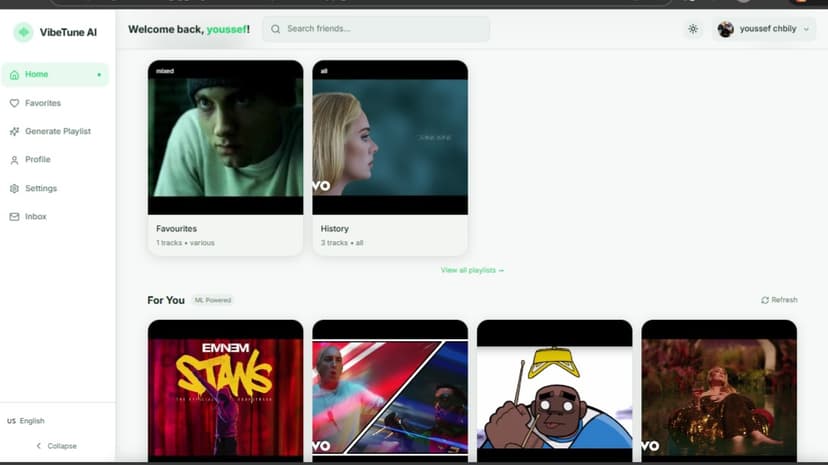Click the Refresh circular arrows icon

coord(765,300)
